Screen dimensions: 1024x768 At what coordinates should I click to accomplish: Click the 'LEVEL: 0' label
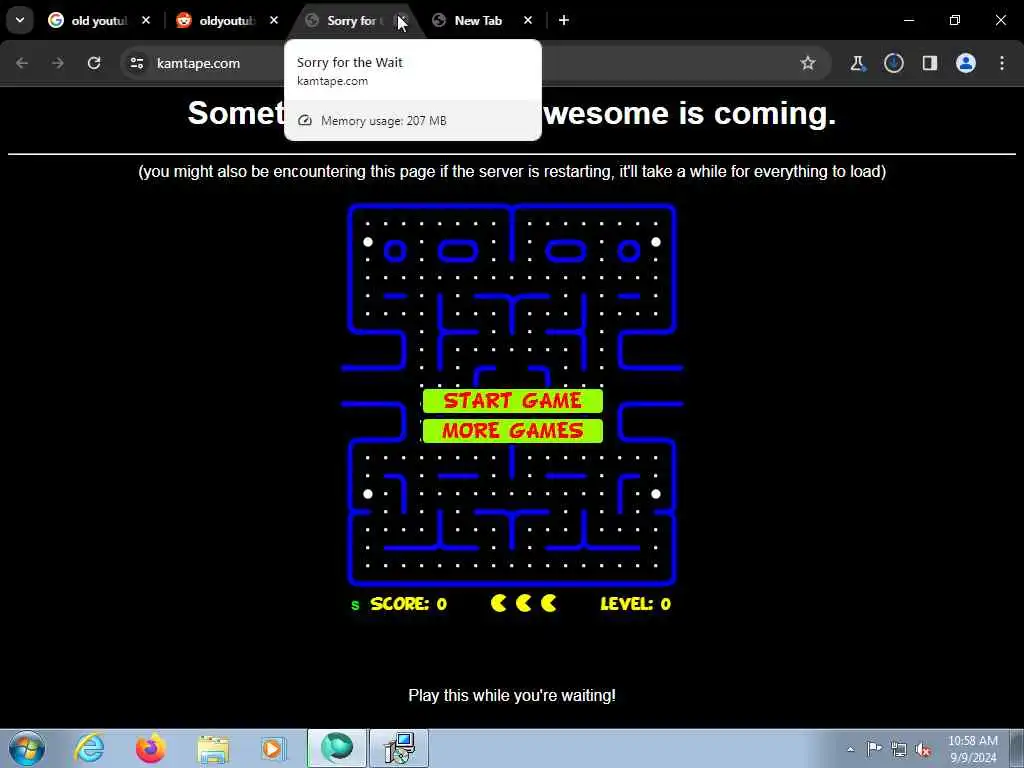tap(635, 603)
